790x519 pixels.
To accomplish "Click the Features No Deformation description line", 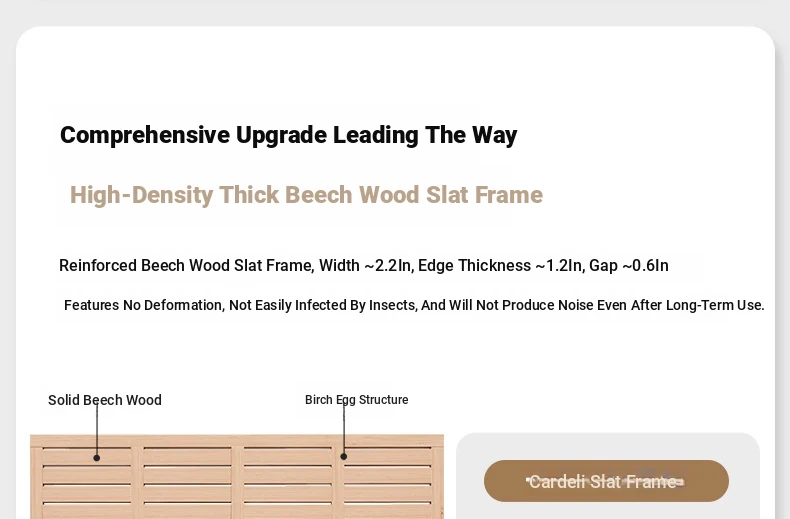I will point(414,305).
